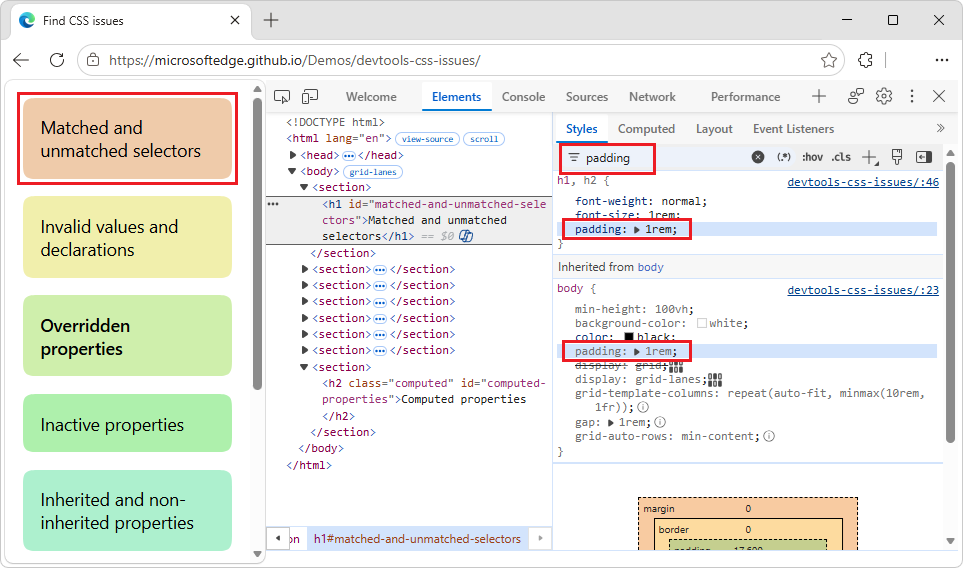
Task: Open the Event Listeners sidebar tab
Action: point(793,129)
